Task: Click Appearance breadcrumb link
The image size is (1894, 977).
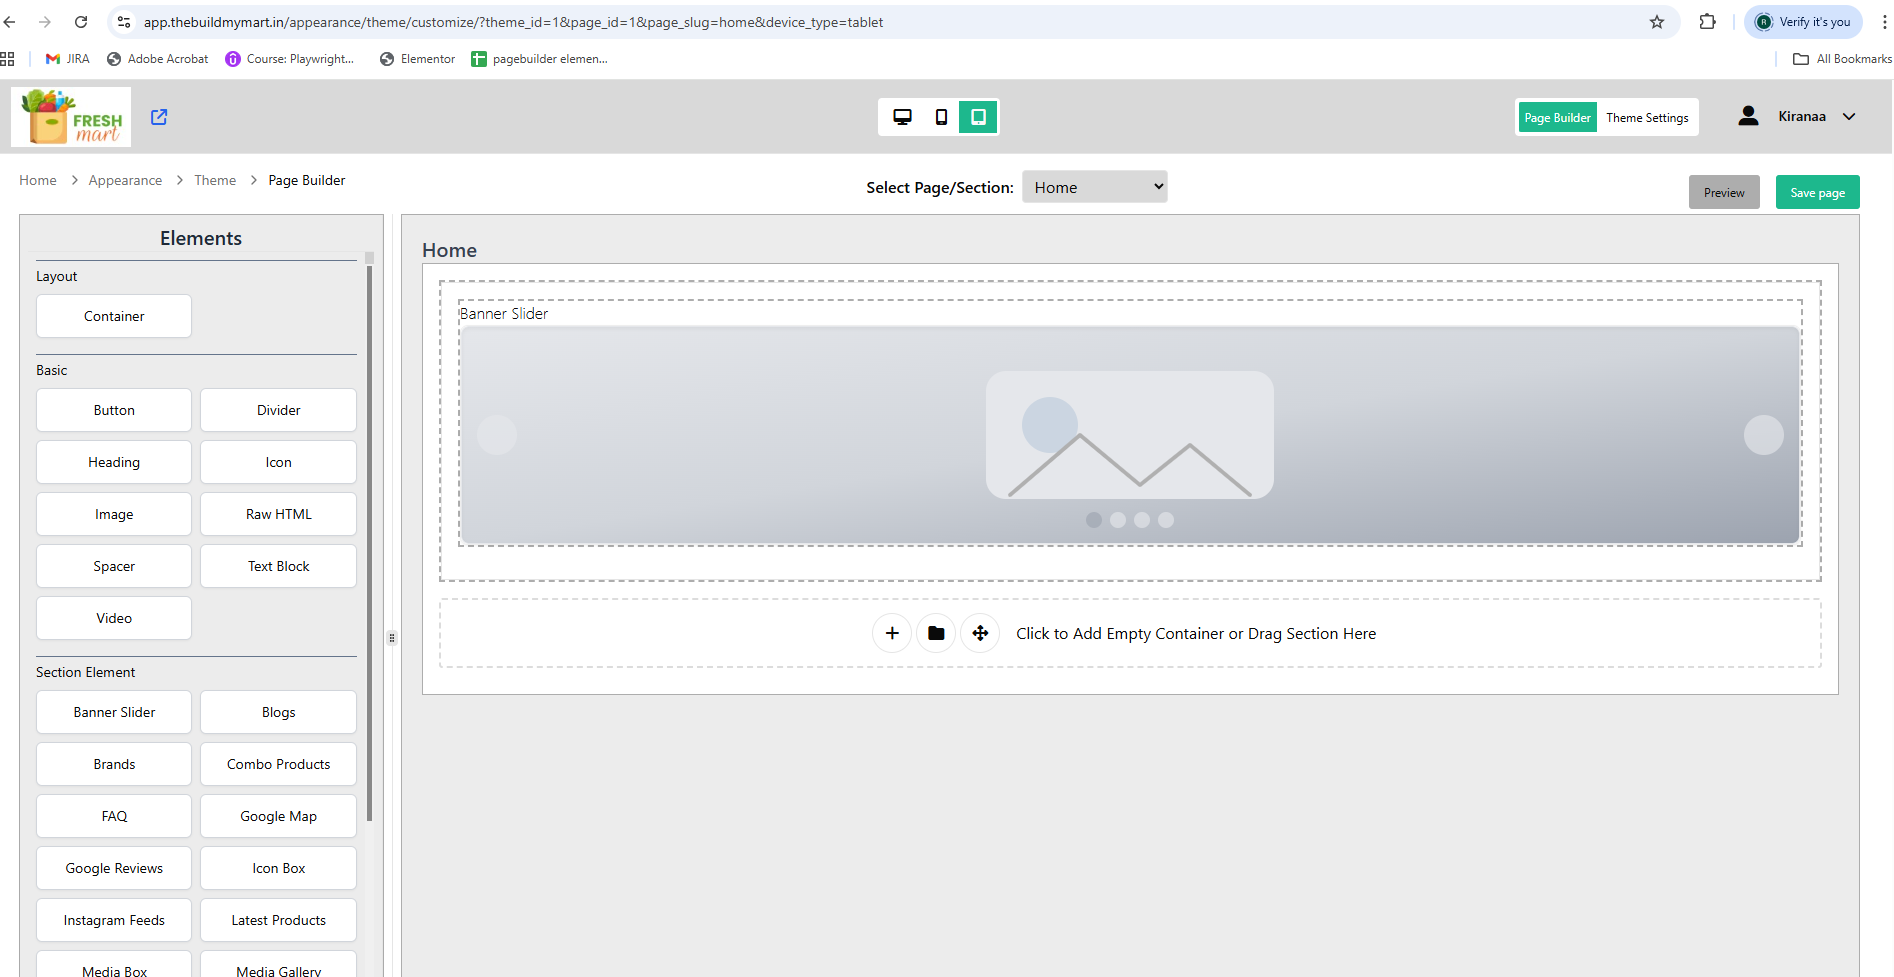Action: coord(125,180)
